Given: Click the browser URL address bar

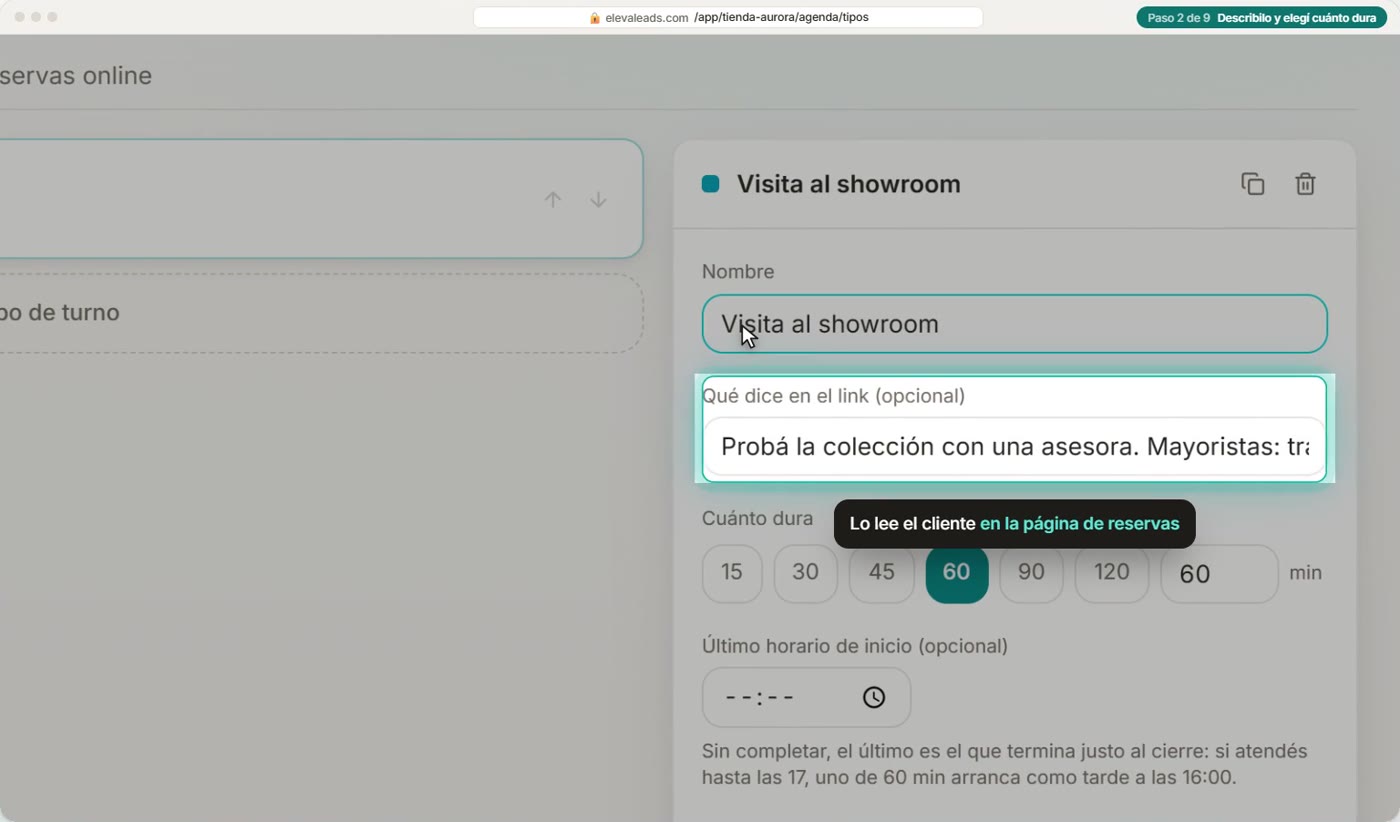Looking at the screenshot, I should pos(728,18).
